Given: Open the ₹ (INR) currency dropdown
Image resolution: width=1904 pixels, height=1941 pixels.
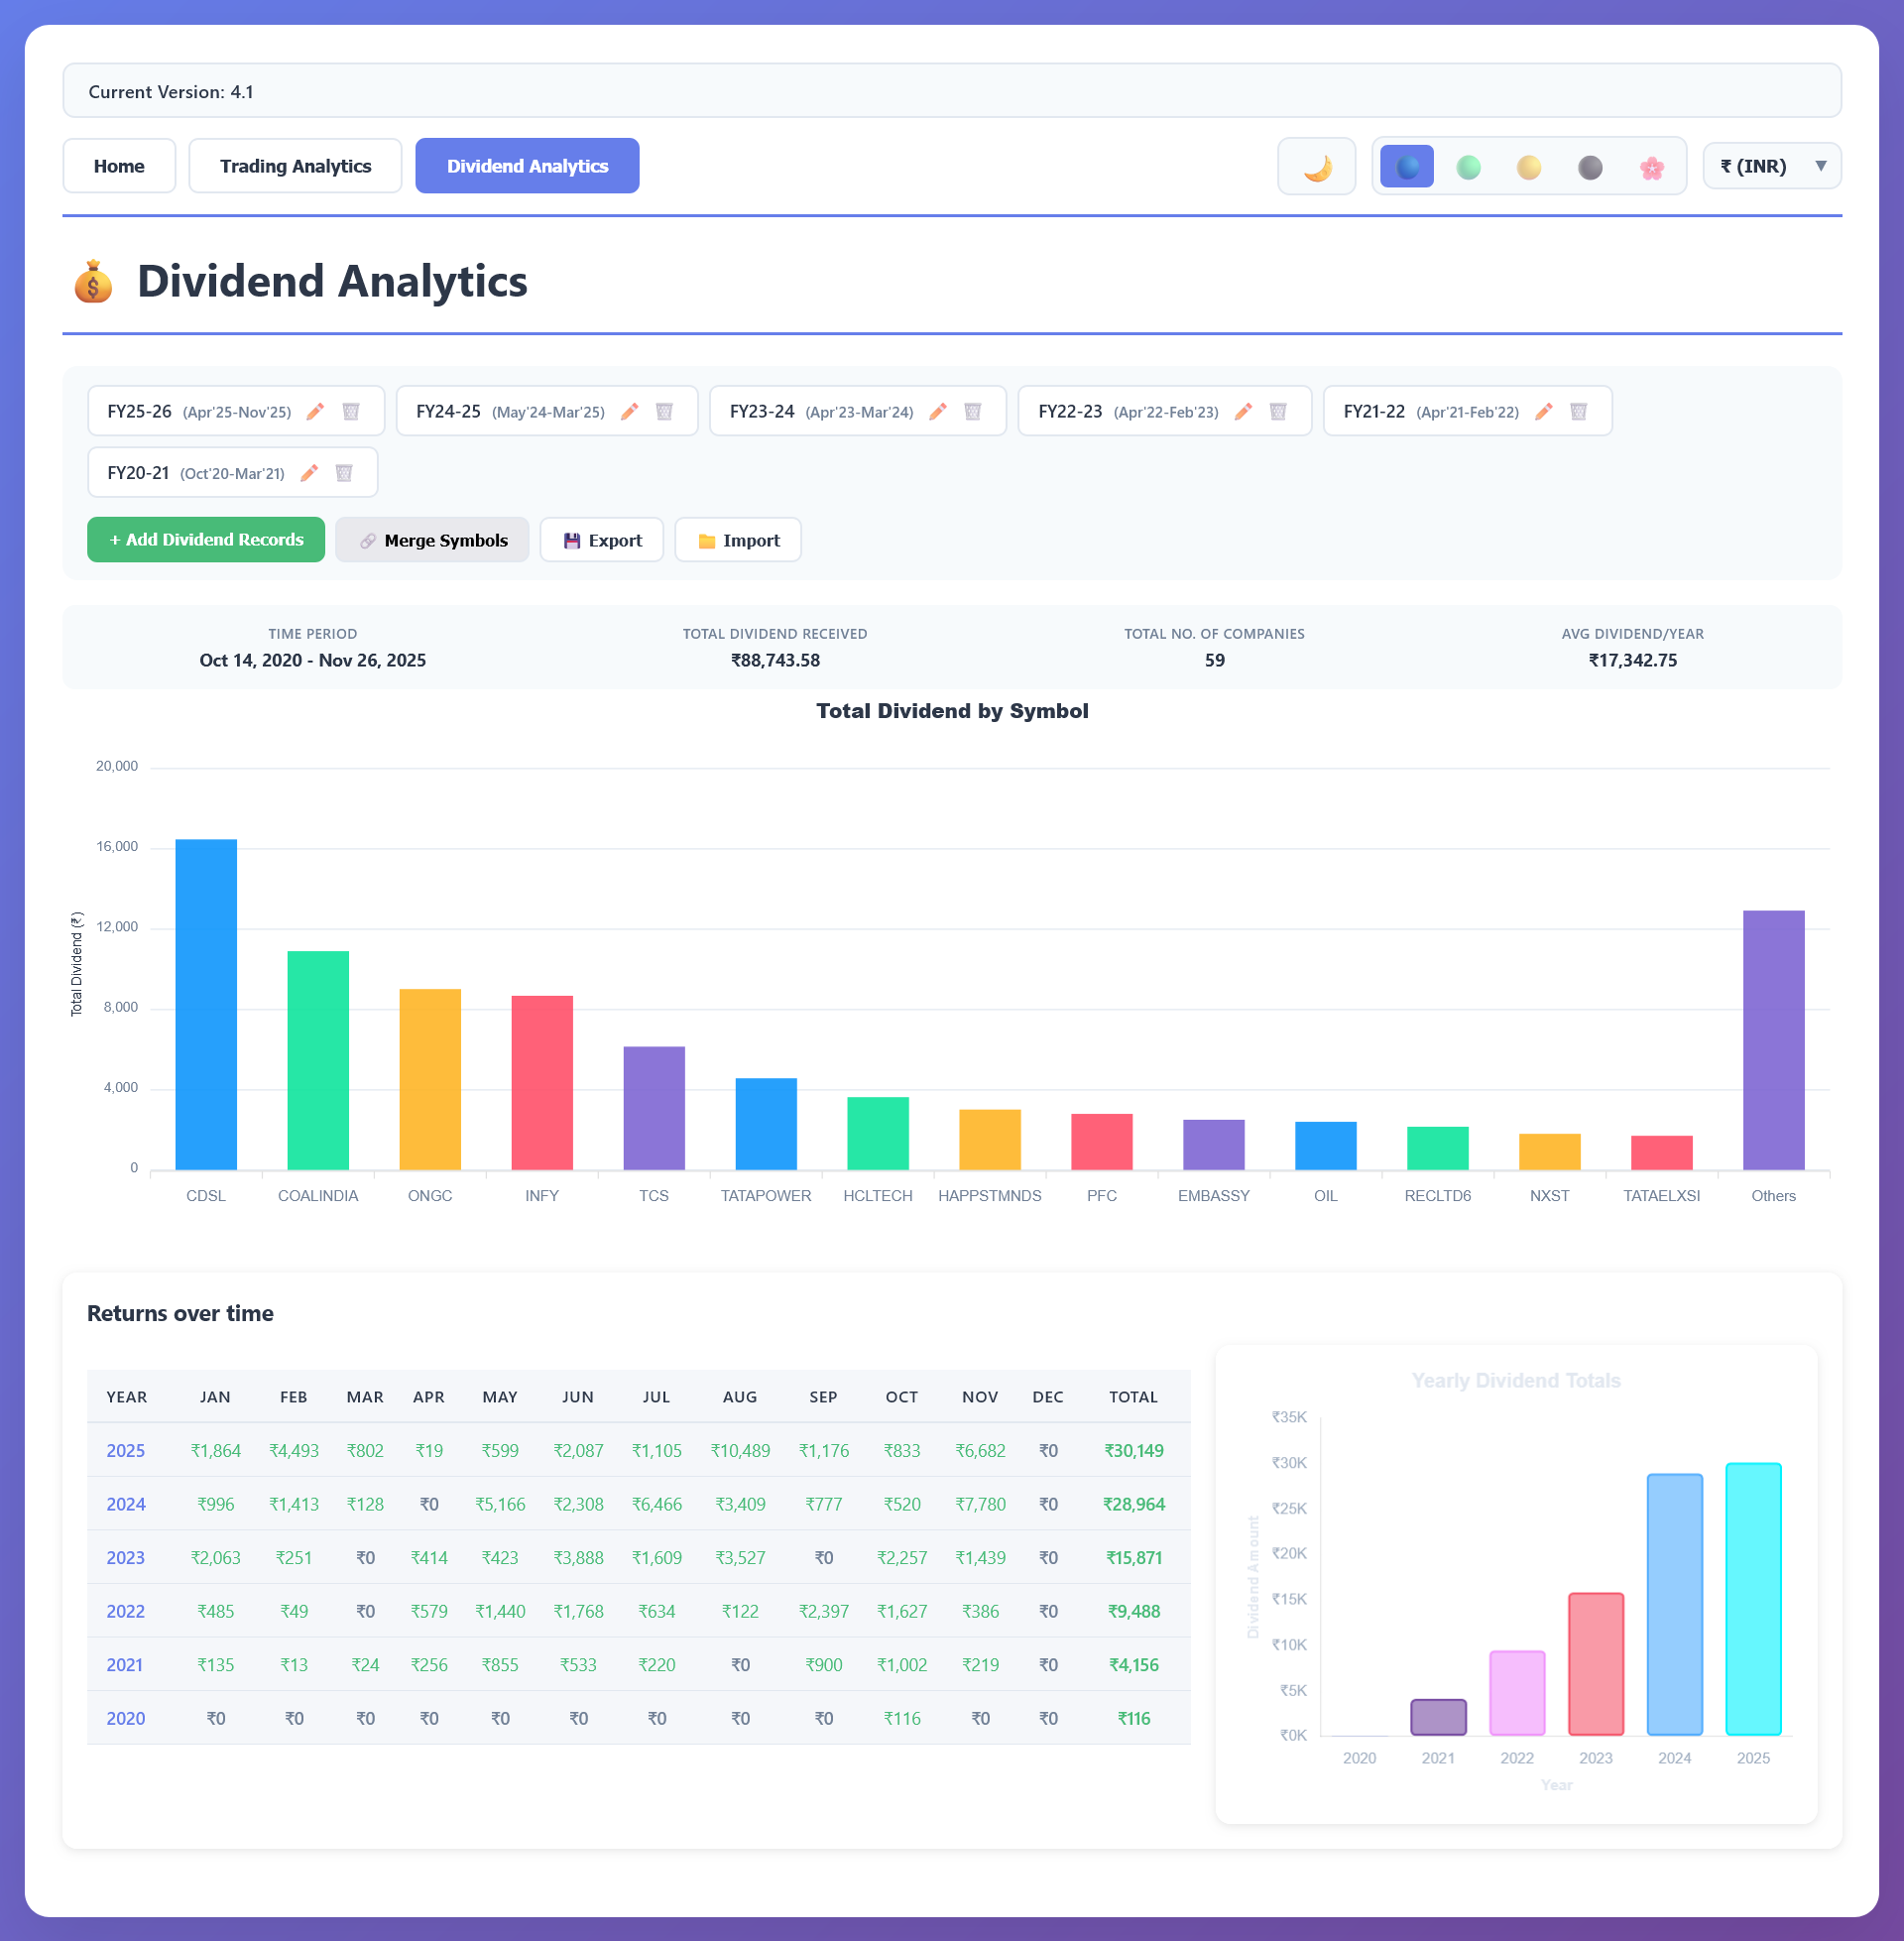Looking at the screenshot, I should click(x=1771, y=167).
